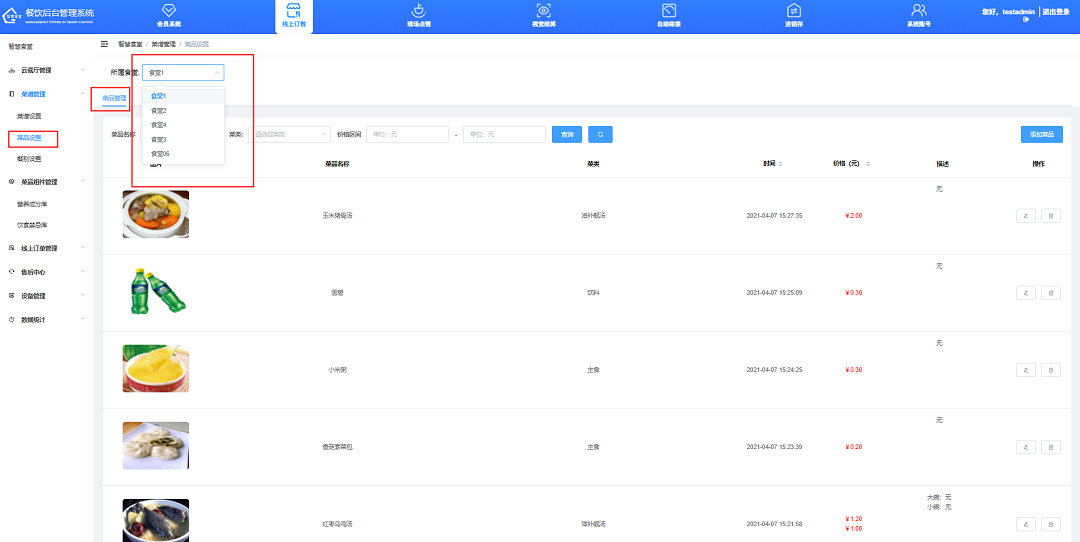
Task: Go to 进销存 module icon
Action: pyautogui.click(x=794, y=11)
